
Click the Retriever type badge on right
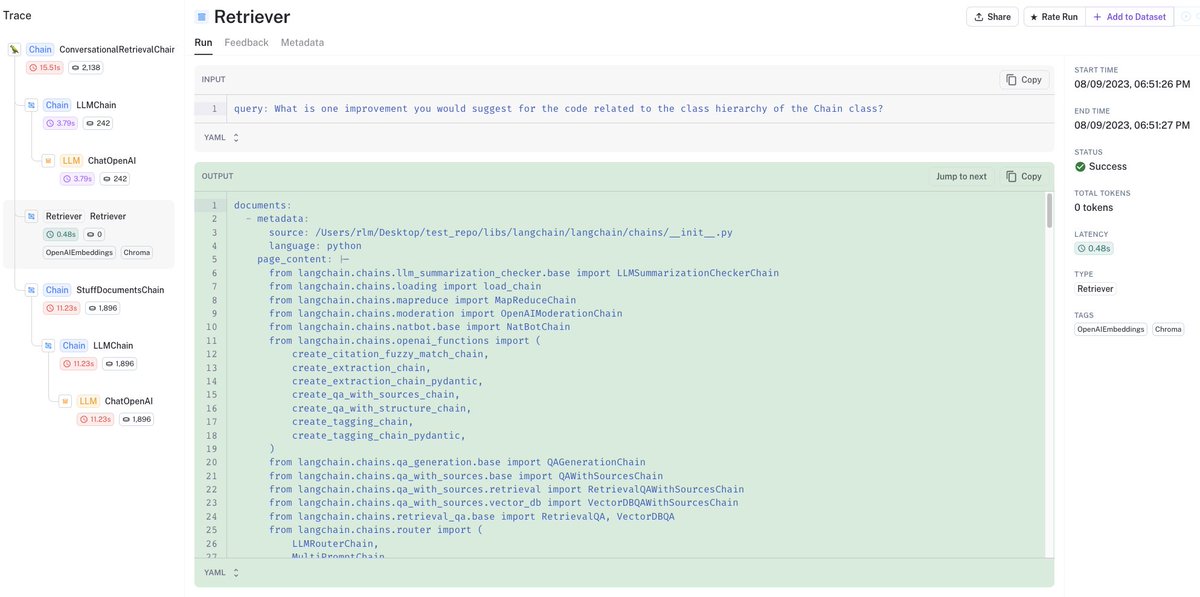pos(1095,289)
